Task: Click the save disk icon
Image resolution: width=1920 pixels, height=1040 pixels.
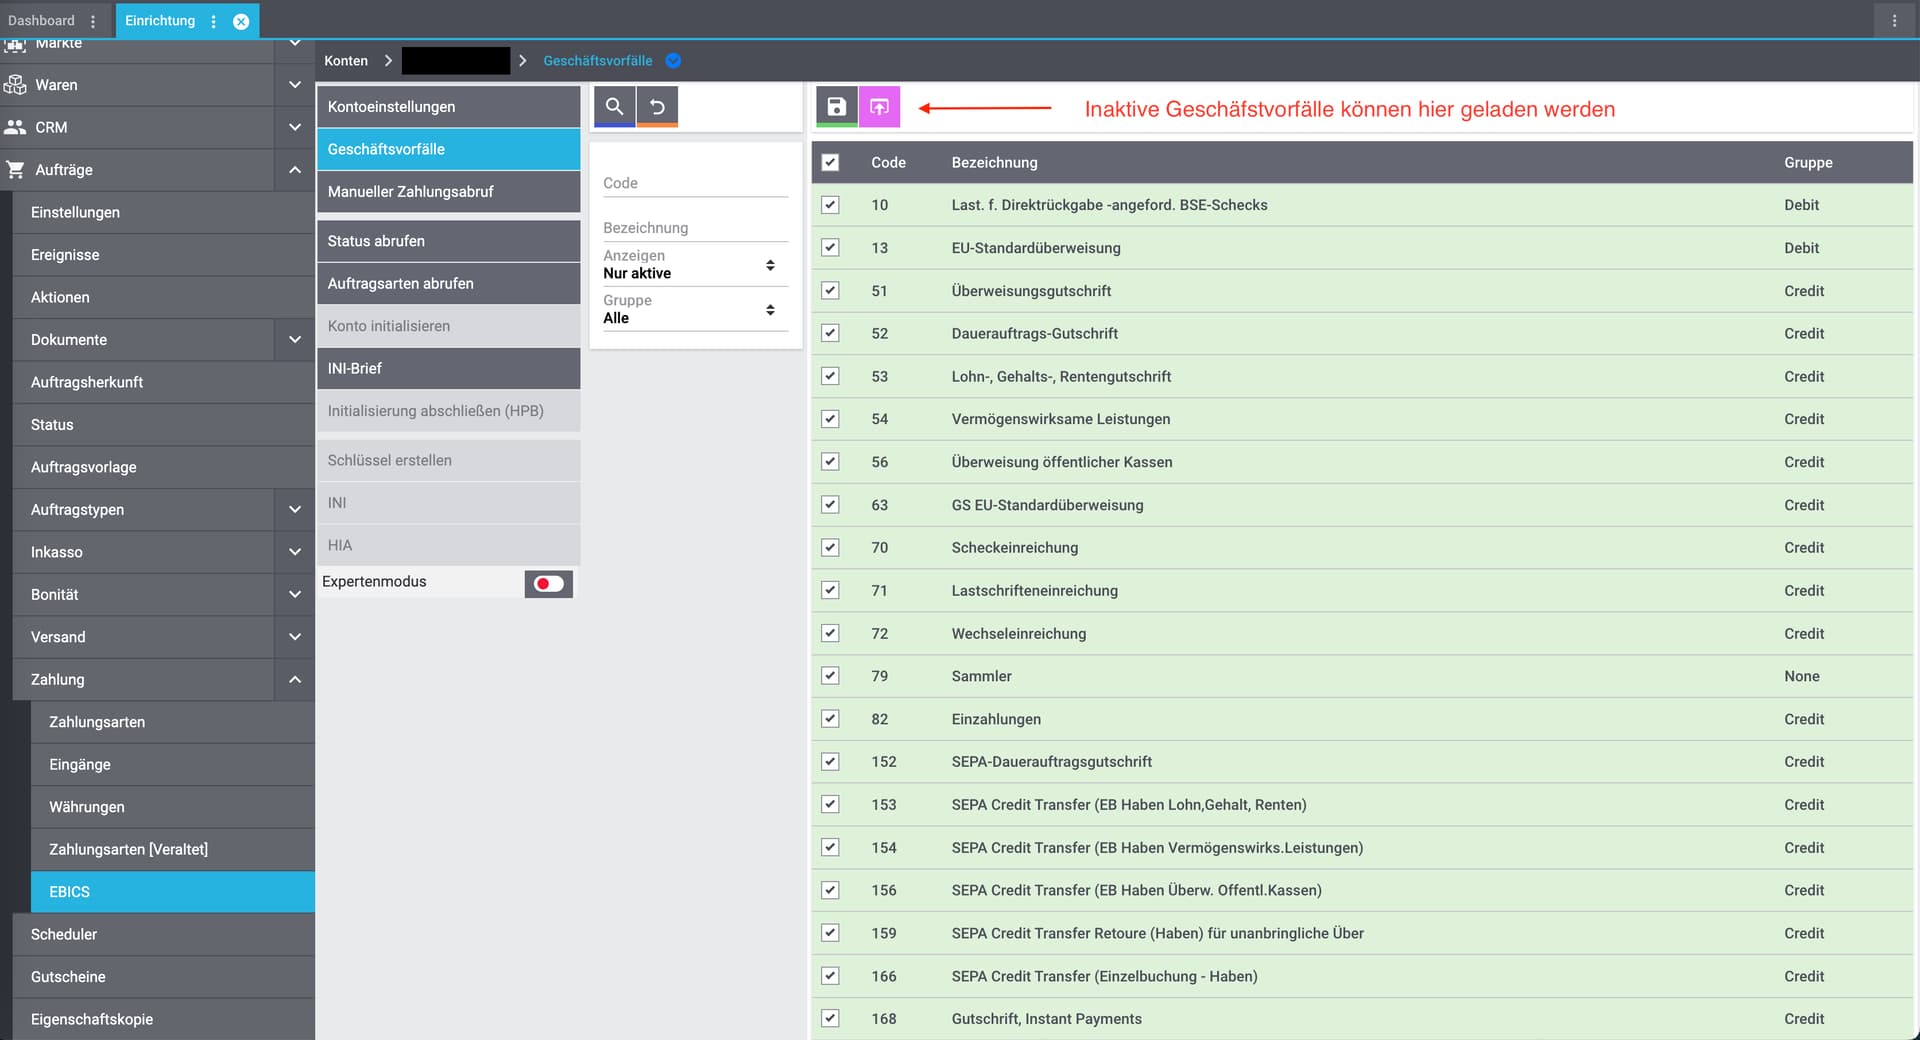Action: [x=837, y=107]
